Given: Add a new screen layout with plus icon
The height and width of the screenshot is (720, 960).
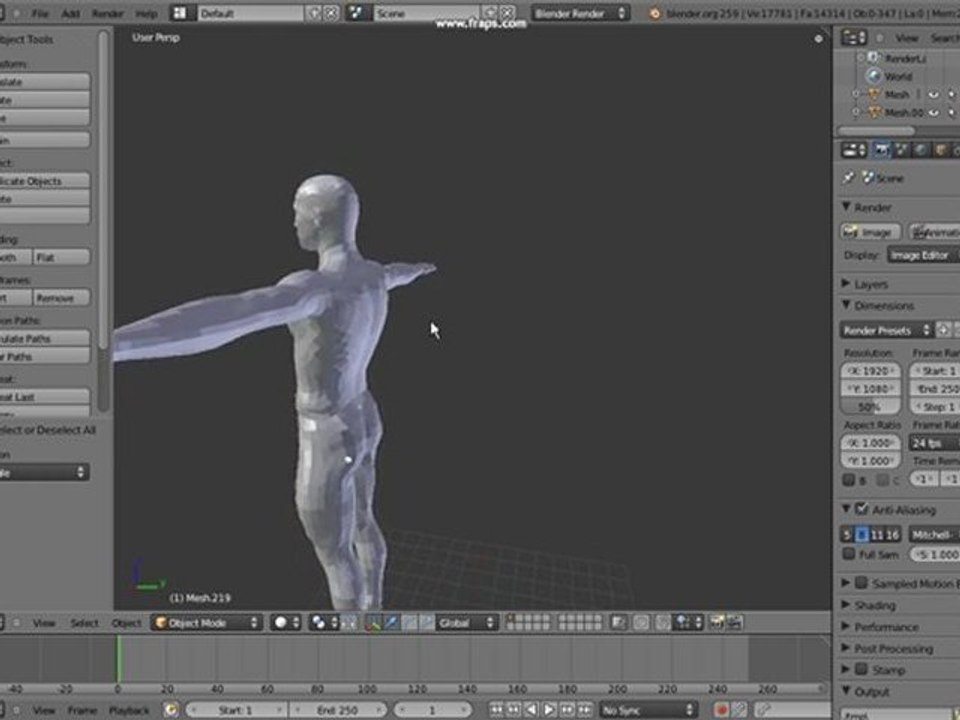Looking at the screenshot, I should (314, 13).
